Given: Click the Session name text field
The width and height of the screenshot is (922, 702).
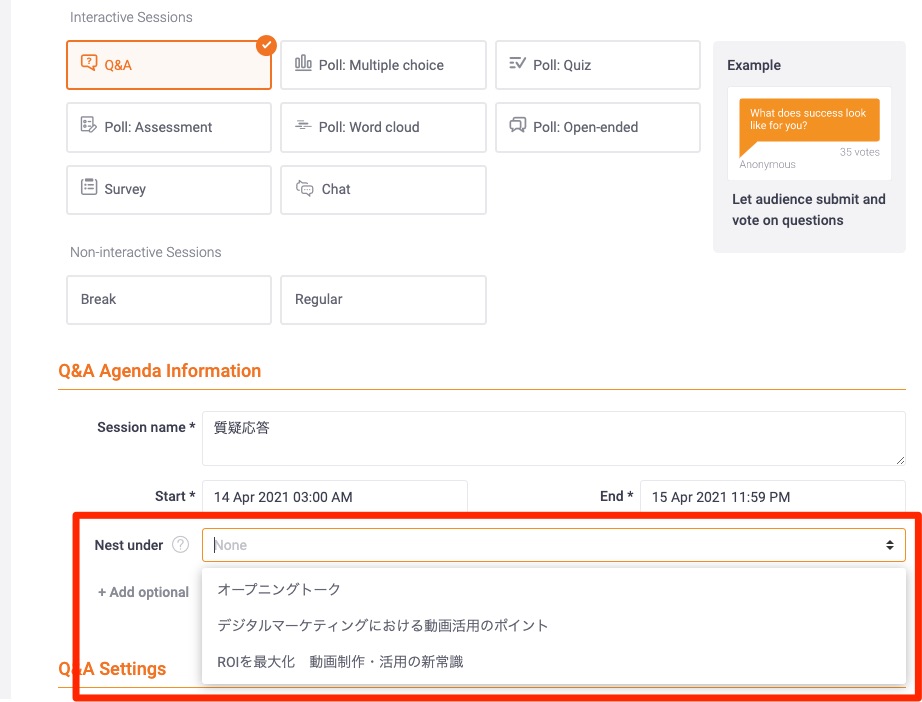Looking at the screenshot, I should 553,438.
